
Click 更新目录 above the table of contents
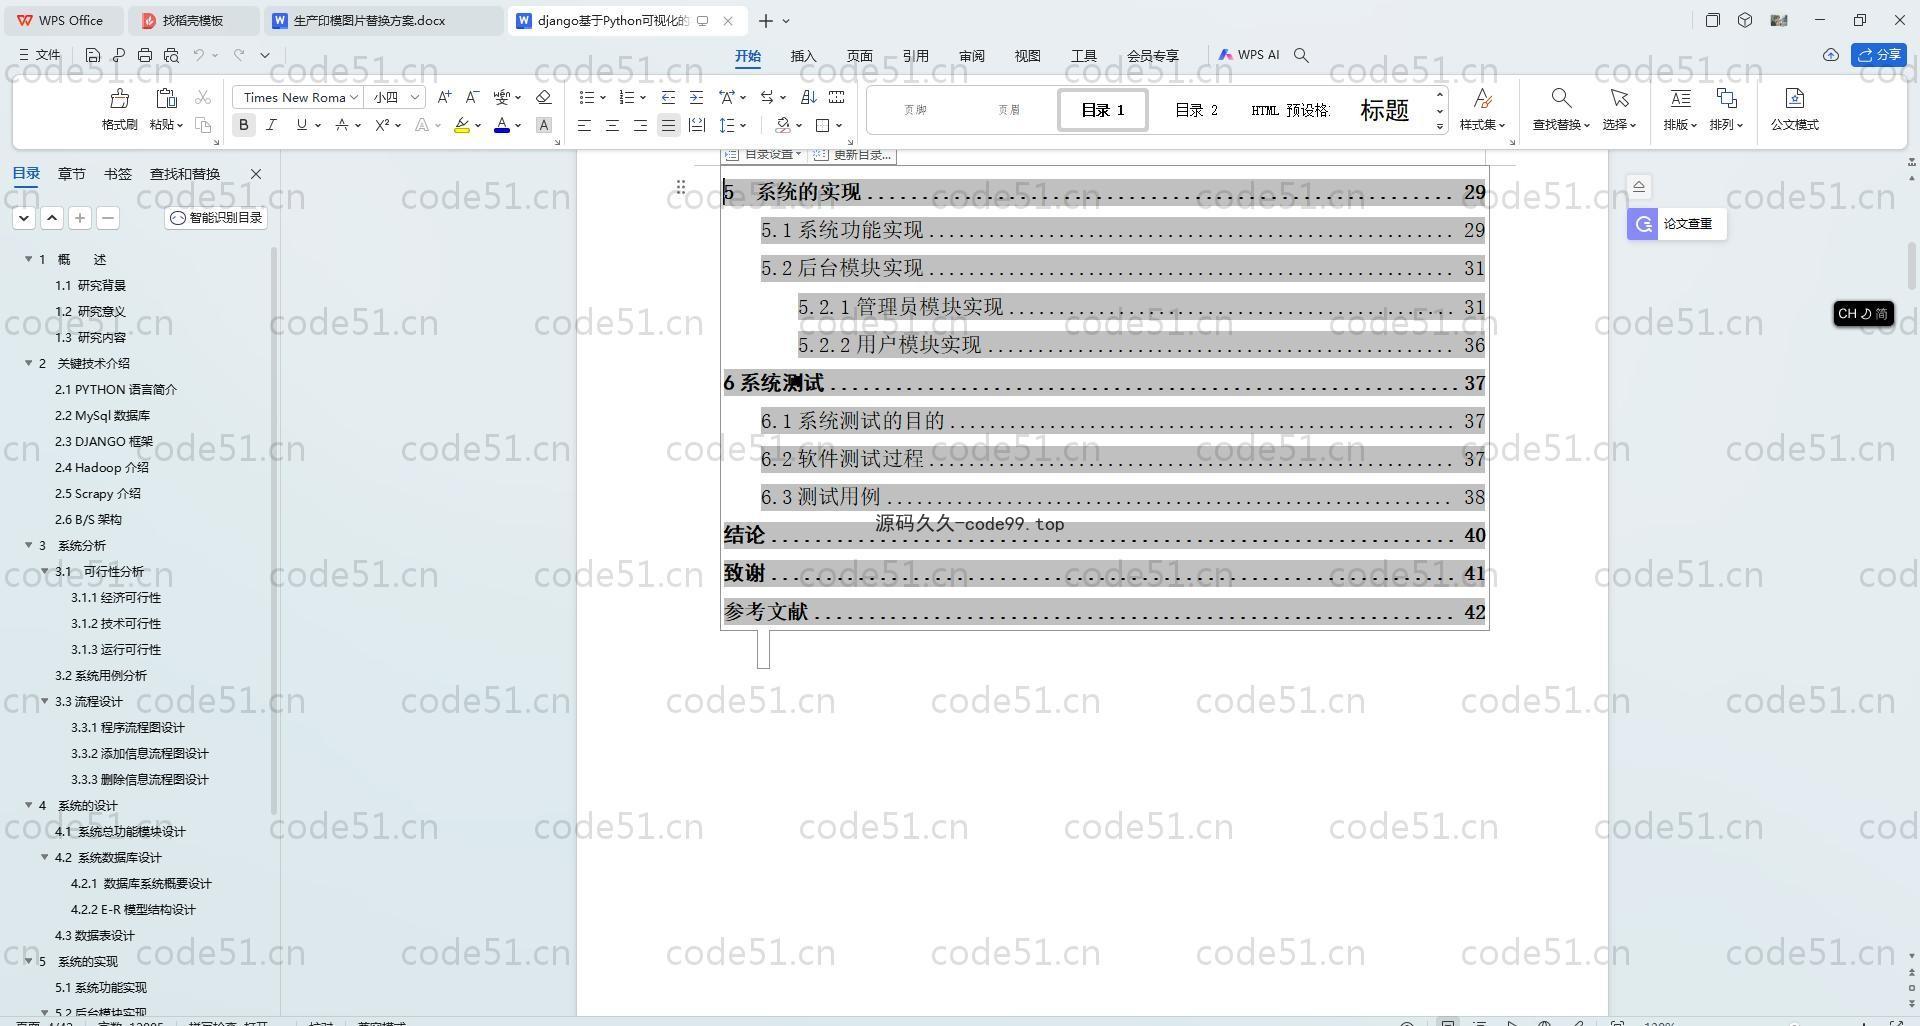point(852,155)
